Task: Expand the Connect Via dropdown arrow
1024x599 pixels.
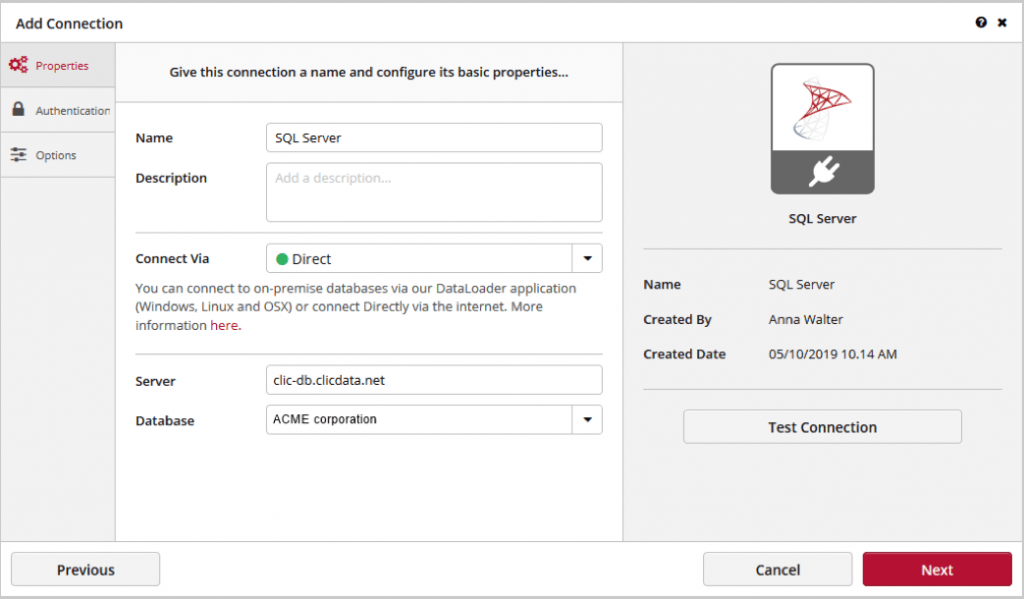Action: click(x=587, y=259)
